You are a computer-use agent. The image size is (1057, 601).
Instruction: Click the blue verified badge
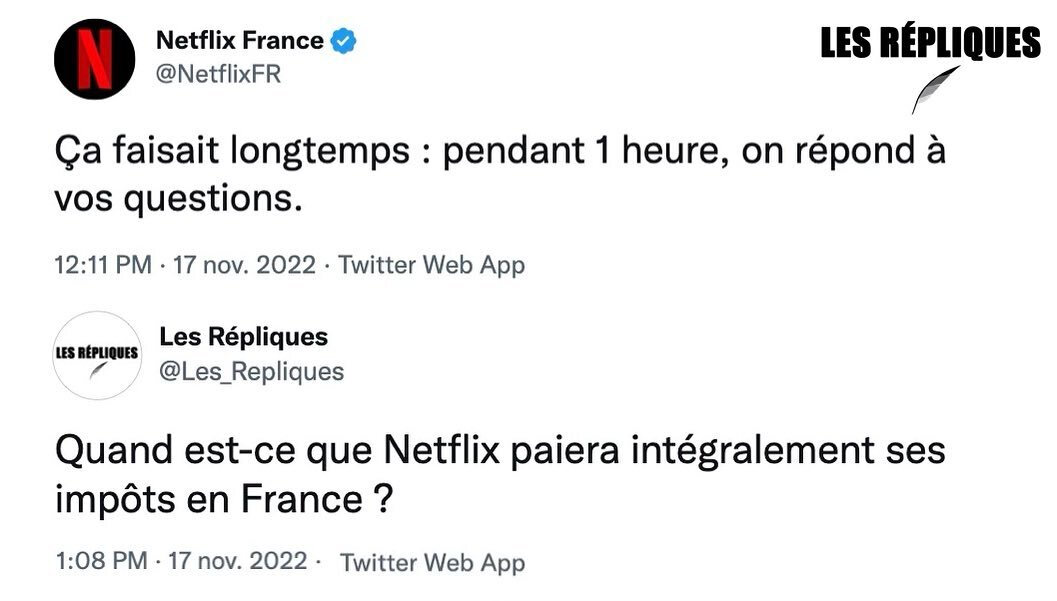click(345, 41)
